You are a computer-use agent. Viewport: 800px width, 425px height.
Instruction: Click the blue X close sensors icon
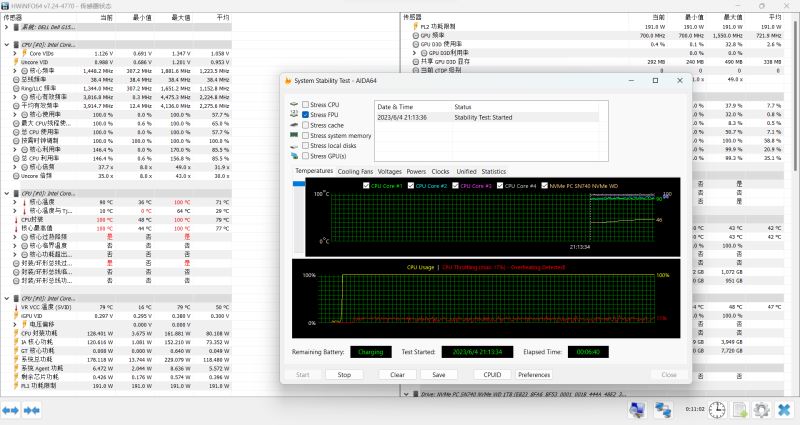pos(784,409)
